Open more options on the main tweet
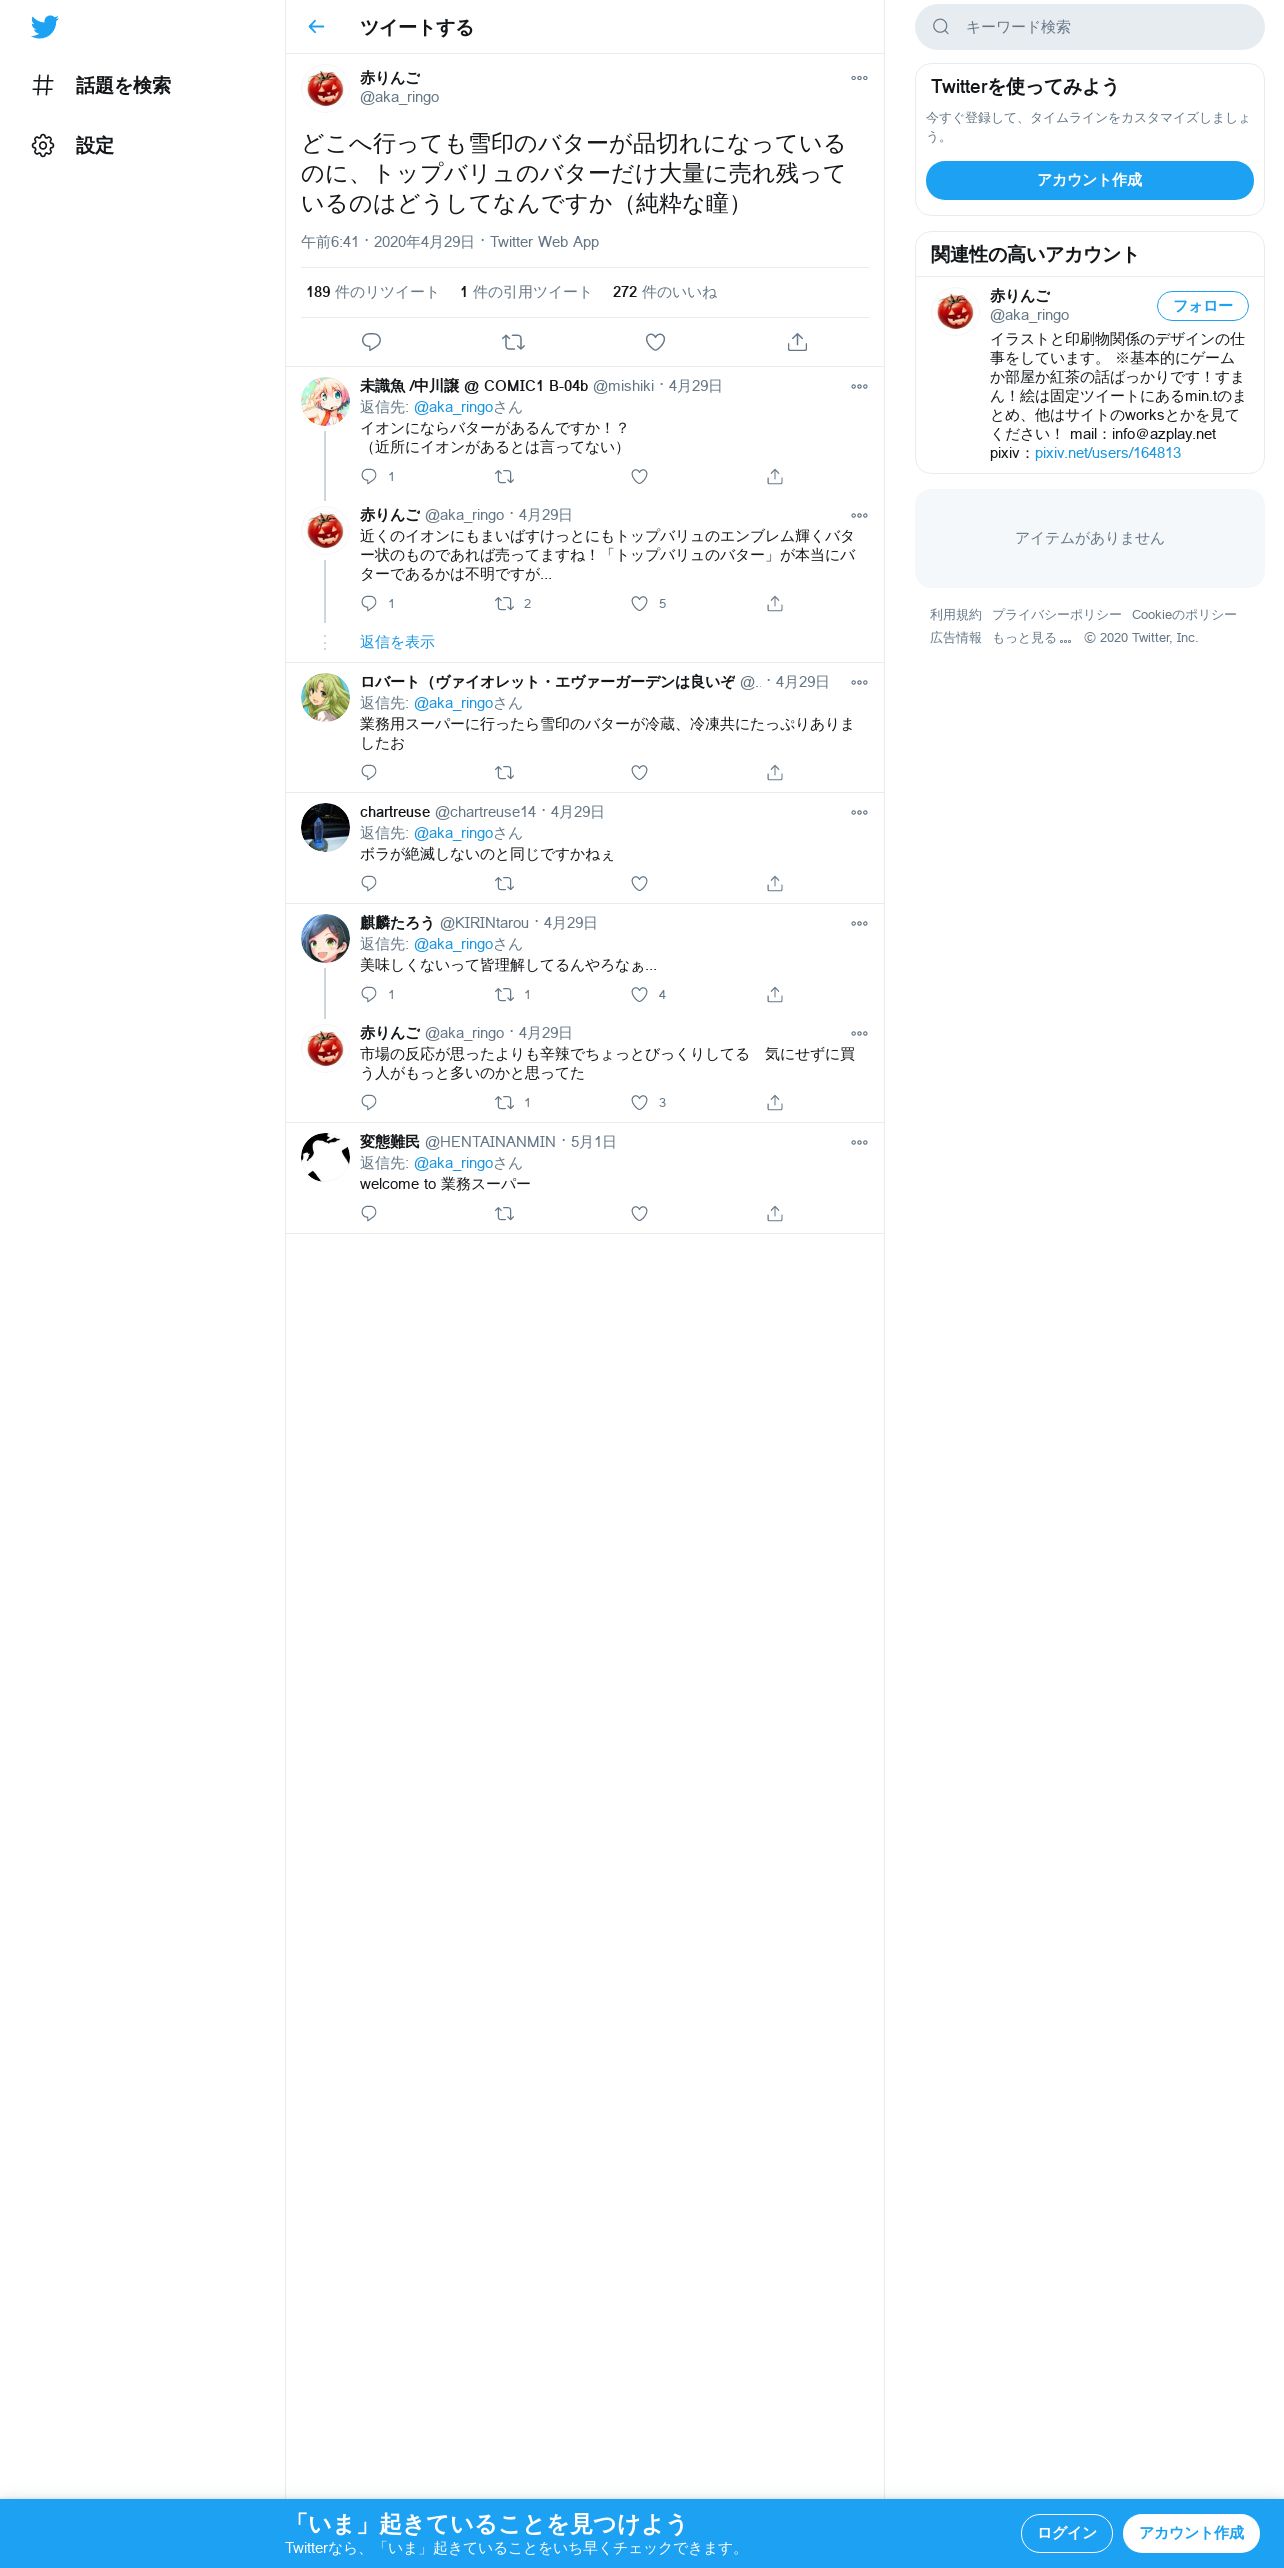 [x=859, y=78]
